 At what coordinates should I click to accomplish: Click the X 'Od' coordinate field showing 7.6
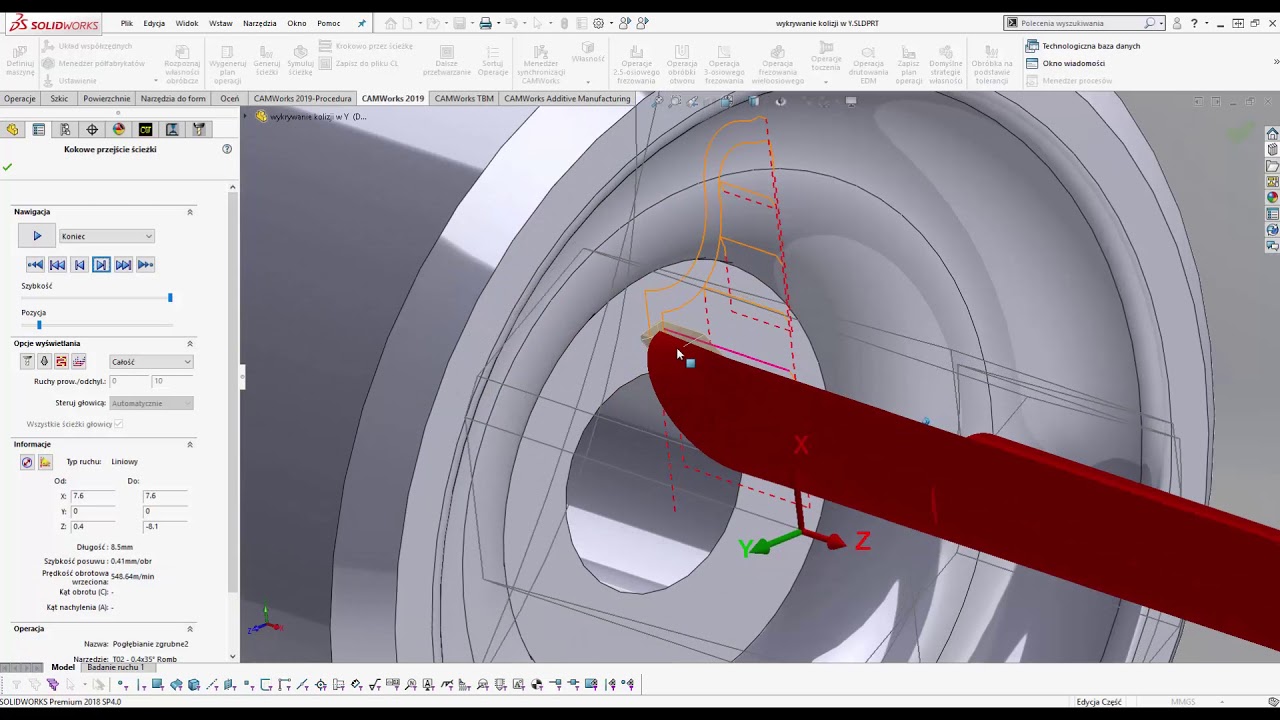coord(94,496)
